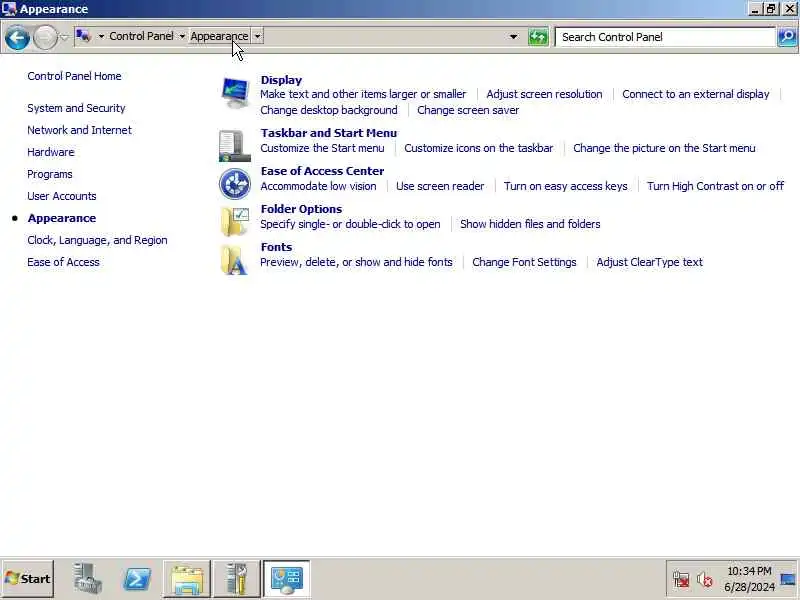Open Clock, Language, and Region
This screenshot has height=600, width=800.
point(97,240)
